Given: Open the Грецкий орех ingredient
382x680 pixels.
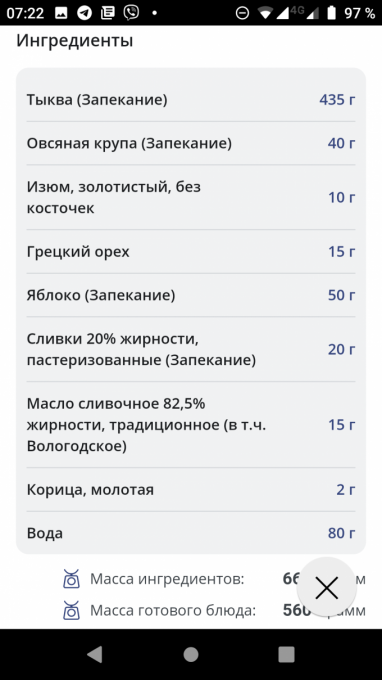Looking at the screenshot, I should [x=191, y=252].
